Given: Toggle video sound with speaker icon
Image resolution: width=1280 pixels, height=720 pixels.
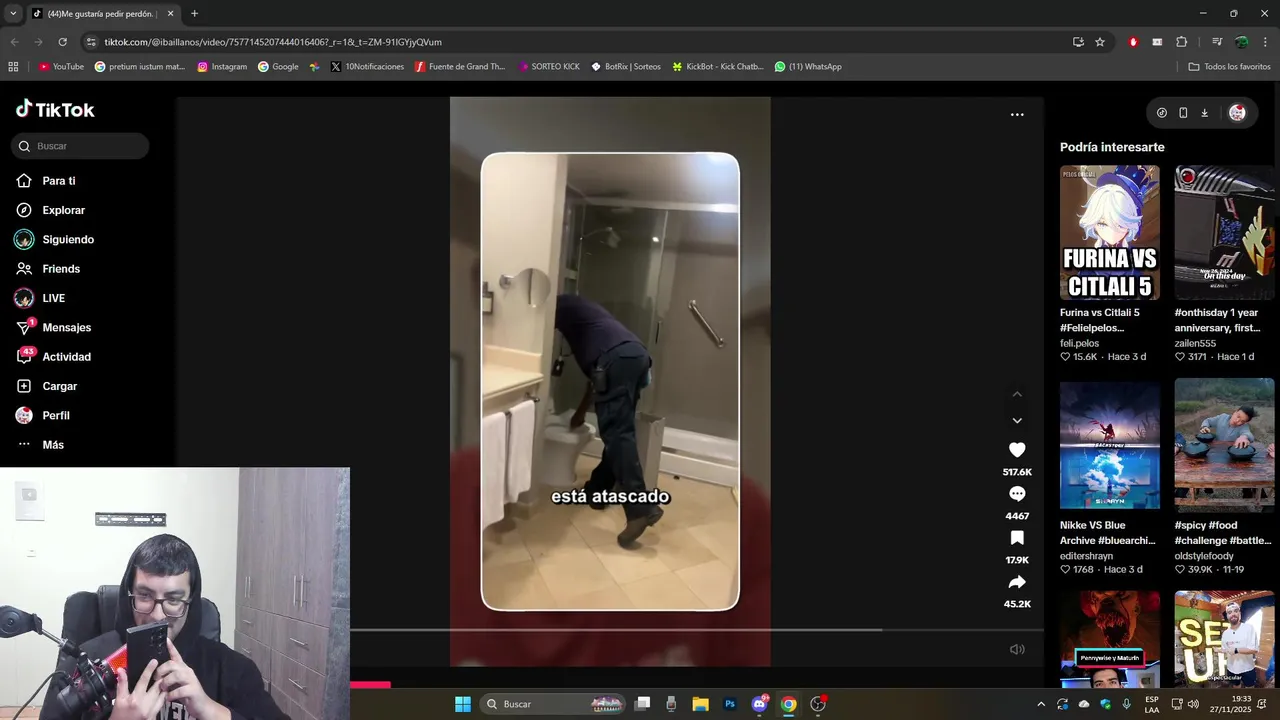Looking at the screenshot, I should coord(1017,649).
